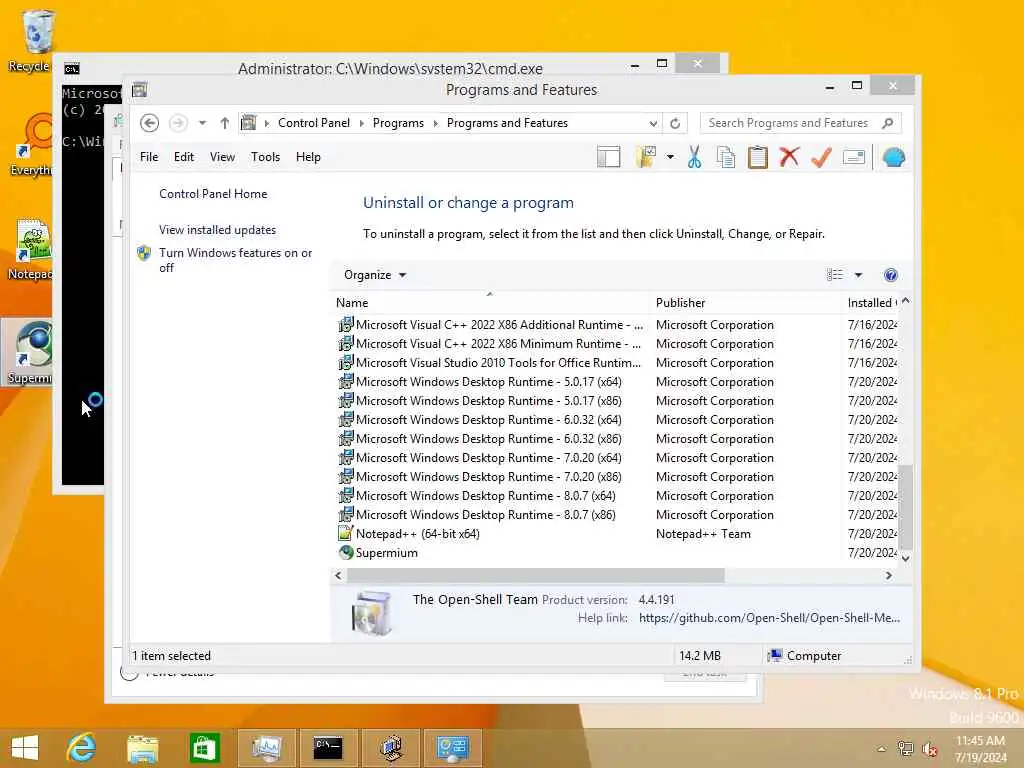The width and height of the screenshot is (1024, 768).
Task: Open the view options dropdown arrow
Action: (858, 275)
